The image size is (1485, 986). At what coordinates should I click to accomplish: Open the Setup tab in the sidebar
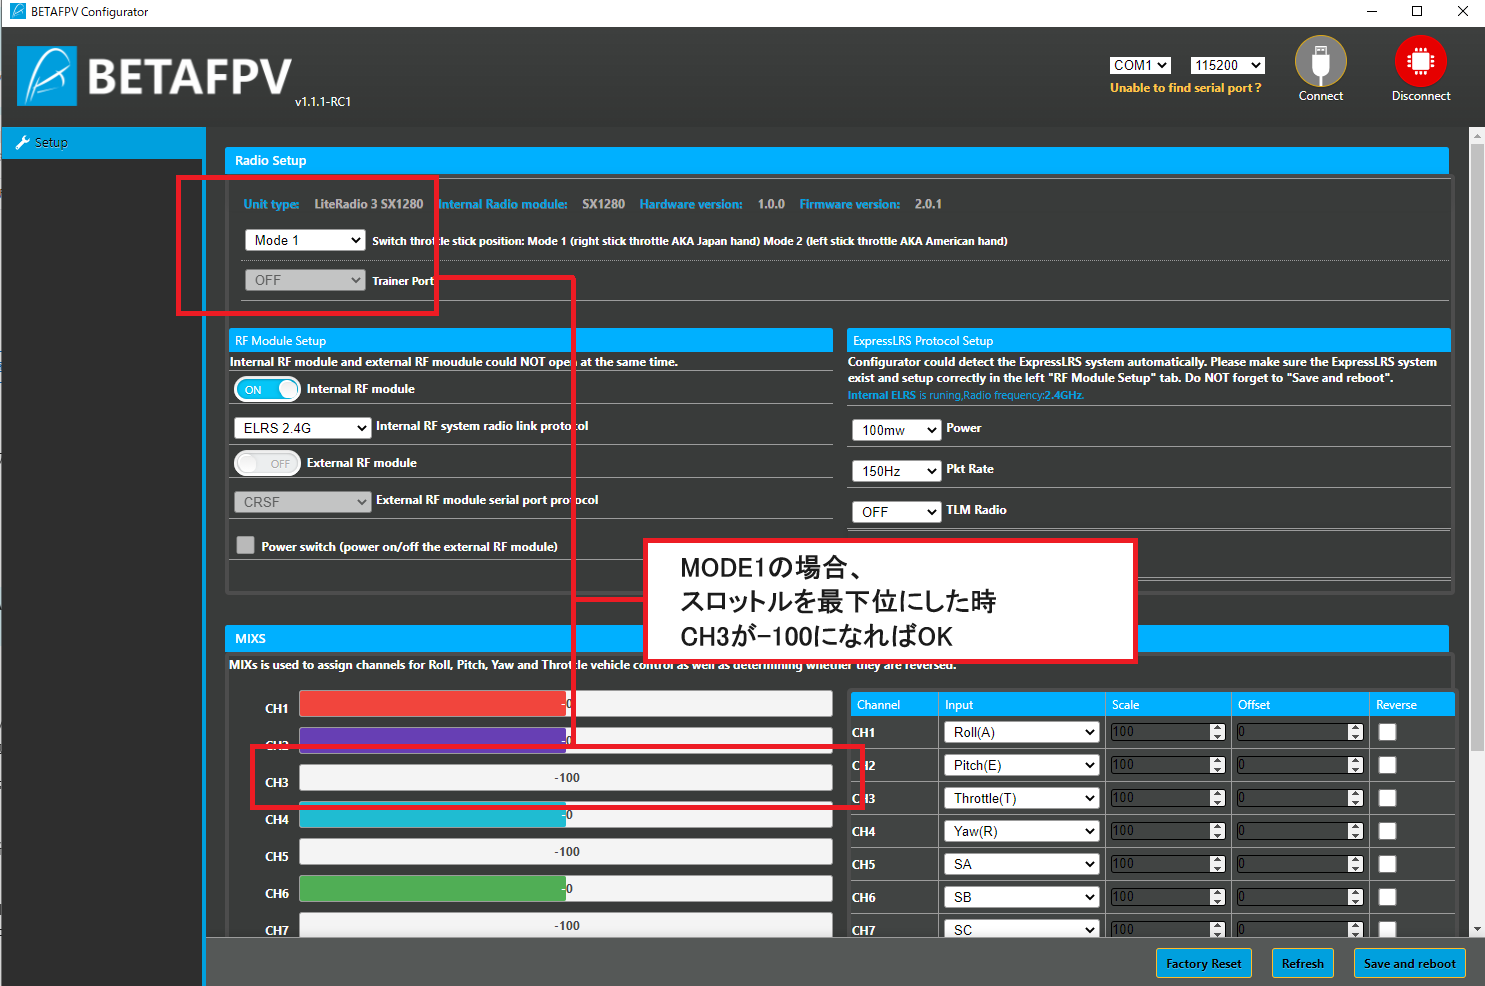pyautogui.click(x=103, y=143)
